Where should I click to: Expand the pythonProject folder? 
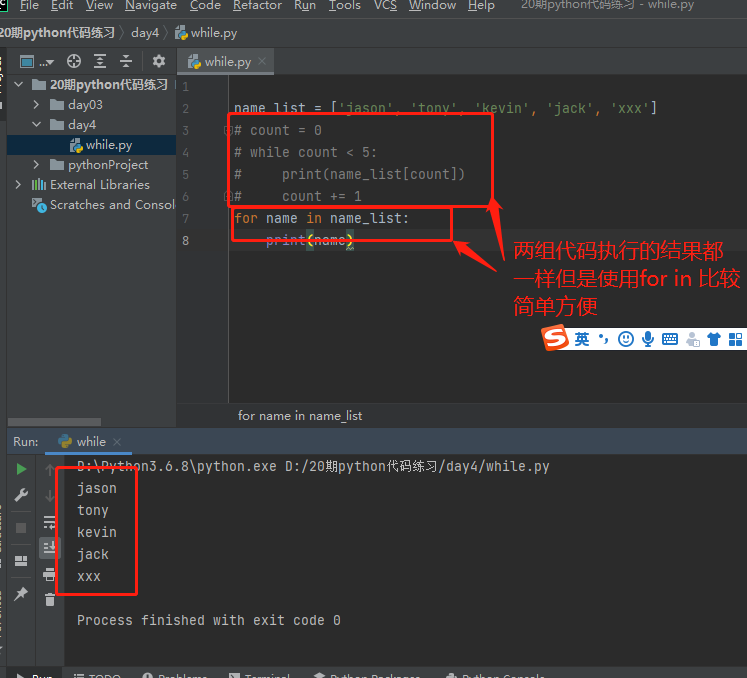pos(36,165)
